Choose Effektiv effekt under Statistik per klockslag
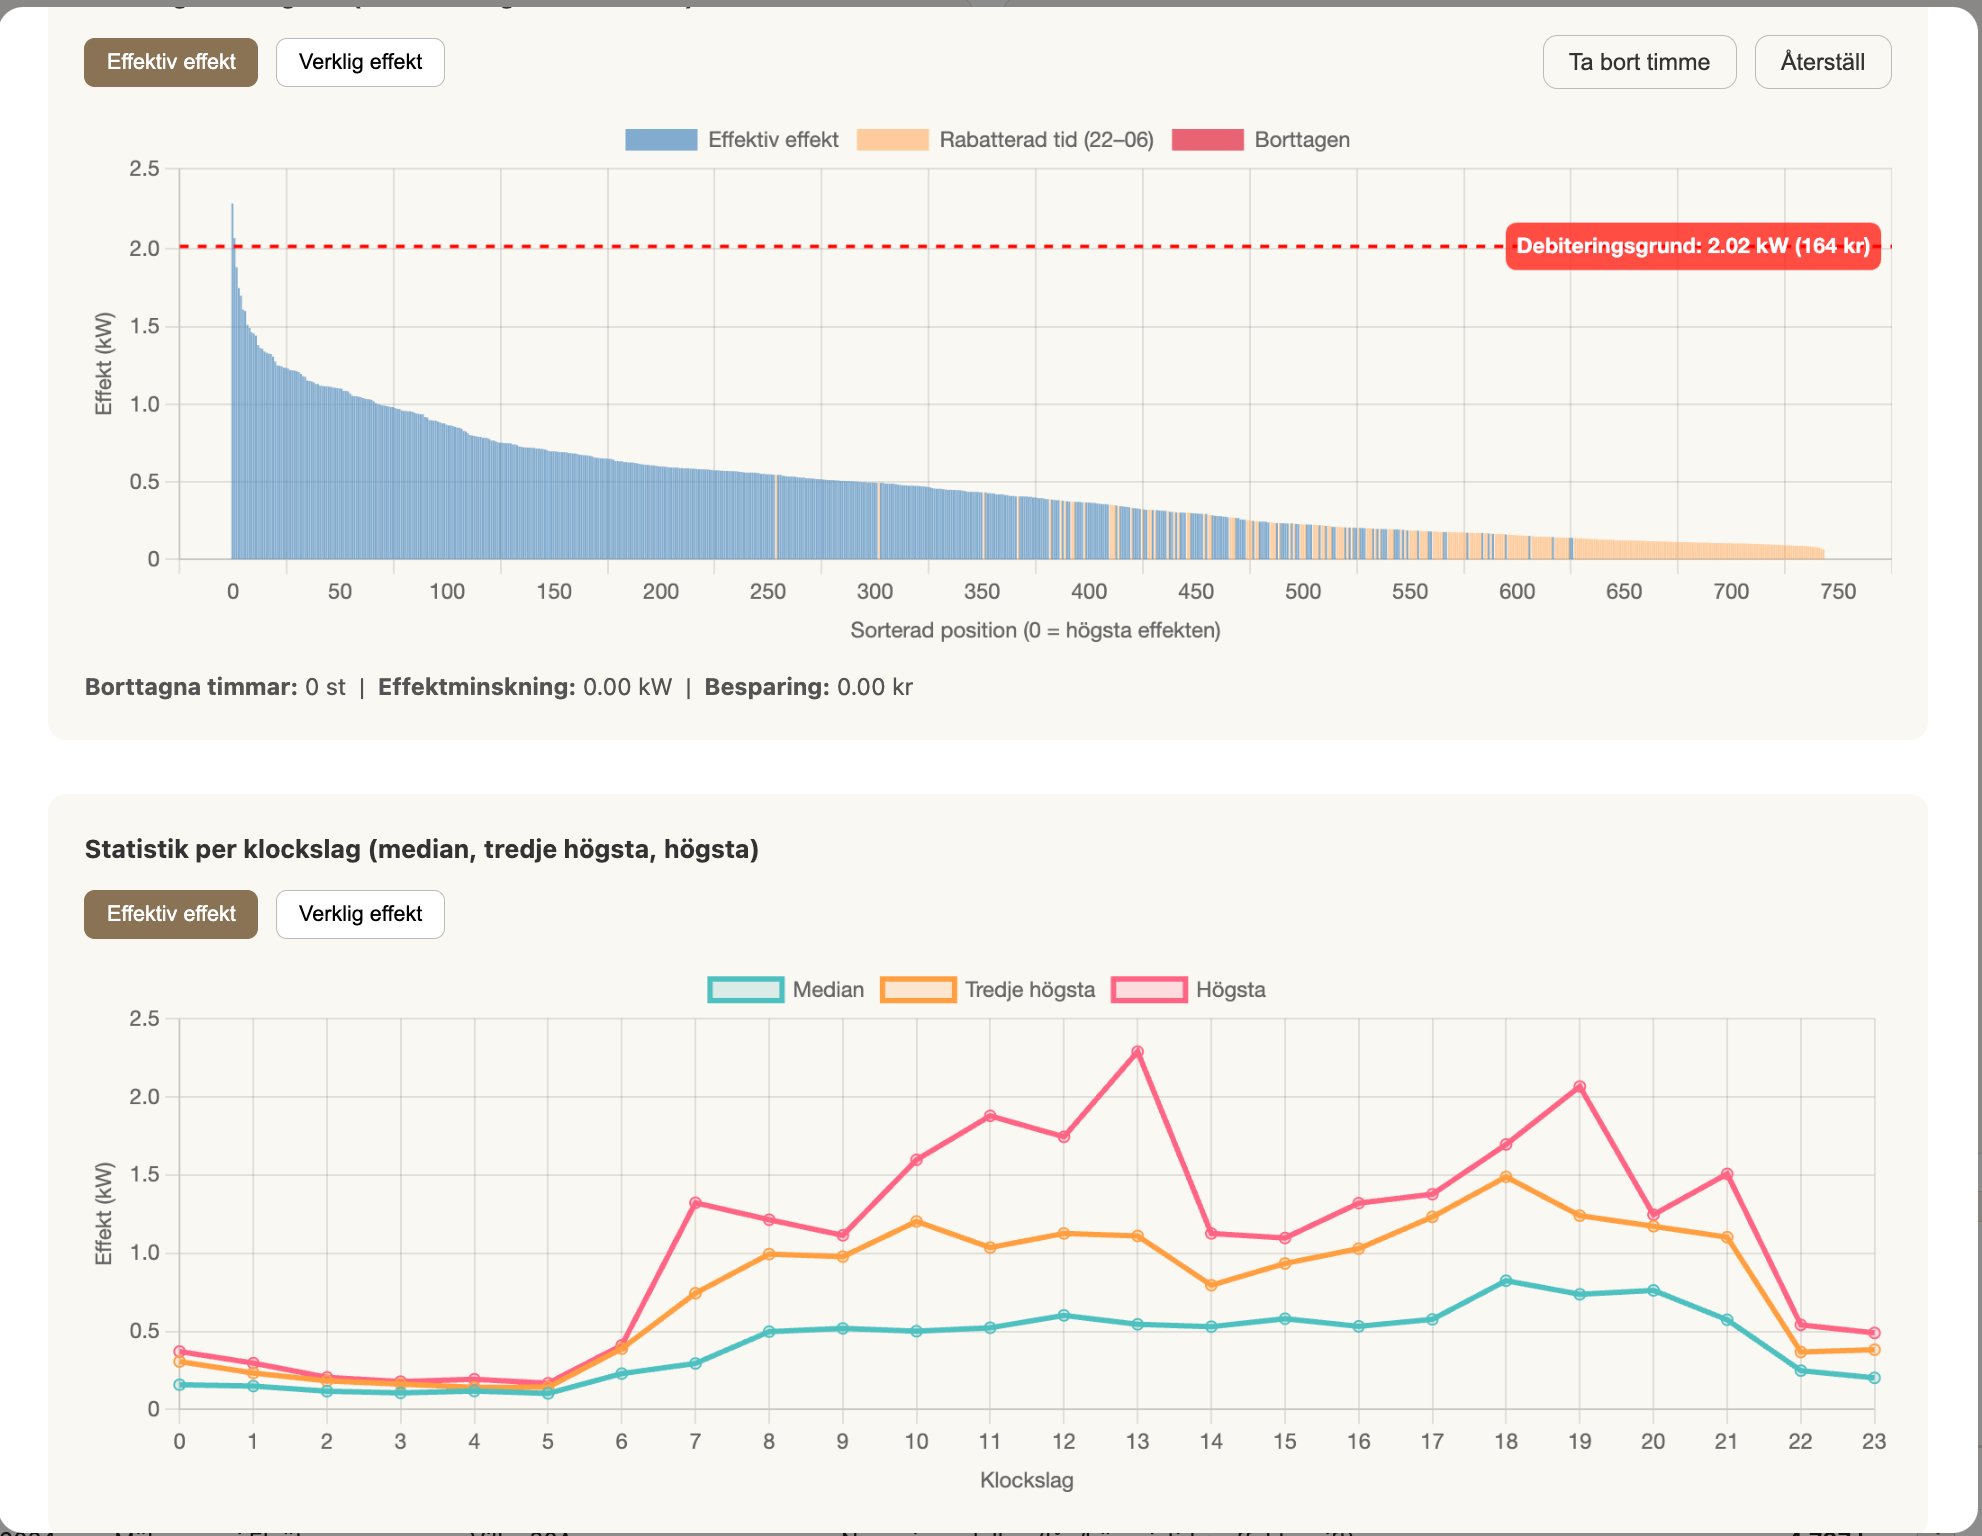The height and width of the screenshot is (1536, 1982). click(x=171, y=914)
